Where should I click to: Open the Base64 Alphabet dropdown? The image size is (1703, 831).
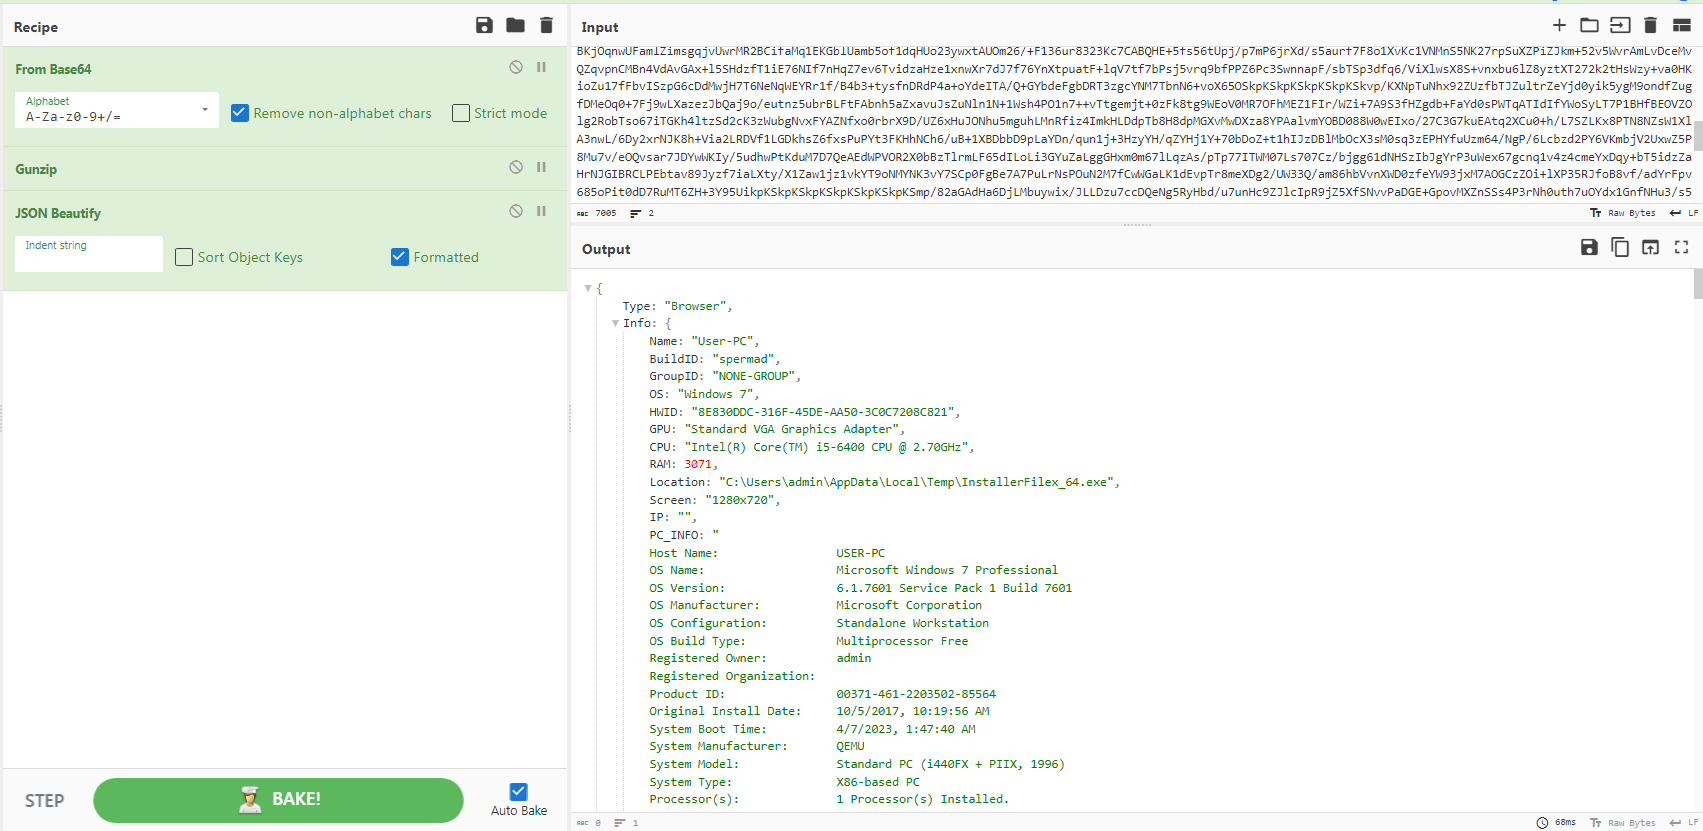116,110
